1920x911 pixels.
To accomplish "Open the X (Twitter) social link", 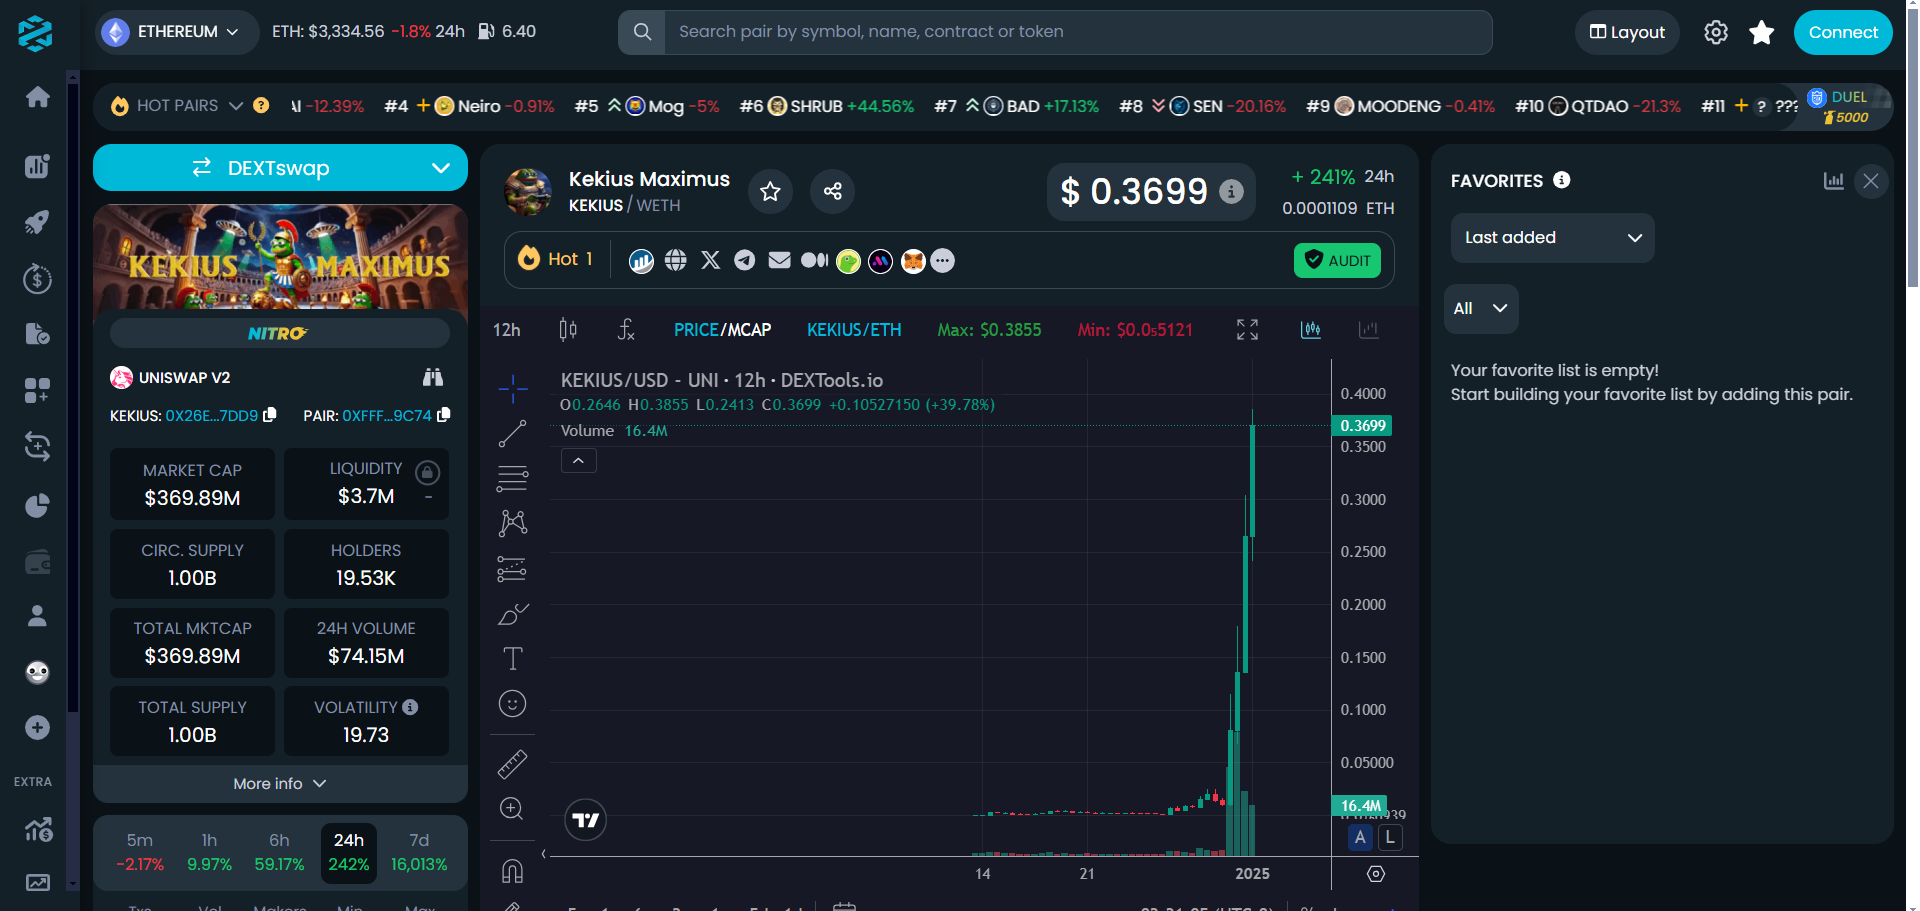I will click(710, 260).
